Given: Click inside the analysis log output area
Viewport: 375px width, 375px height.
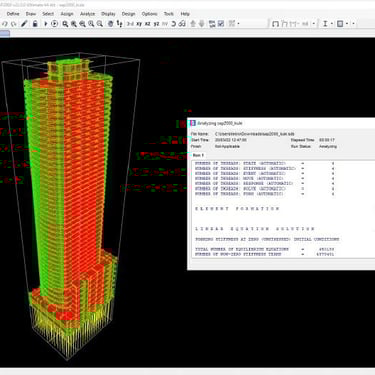Looking at the screenshot, I should (283, 209).
